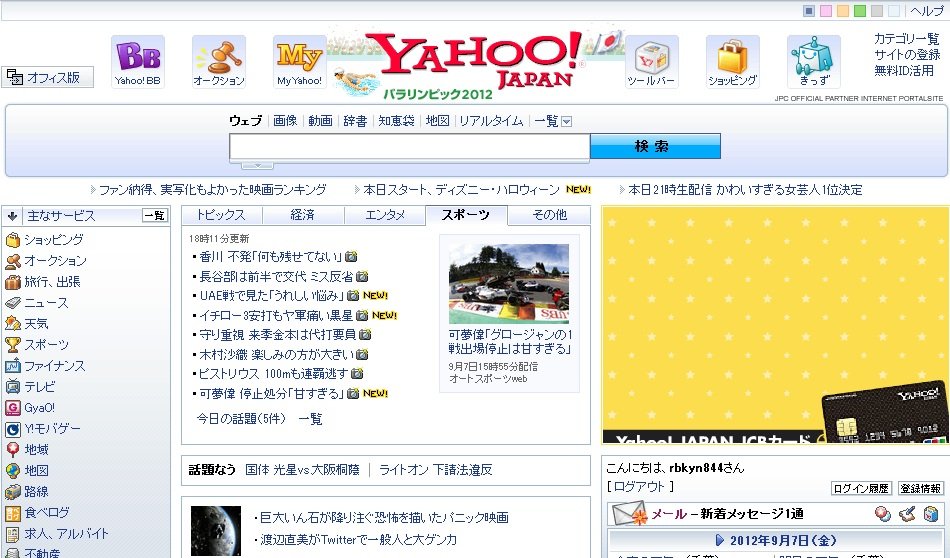Switch to the トピックス tab

[222, 215]
